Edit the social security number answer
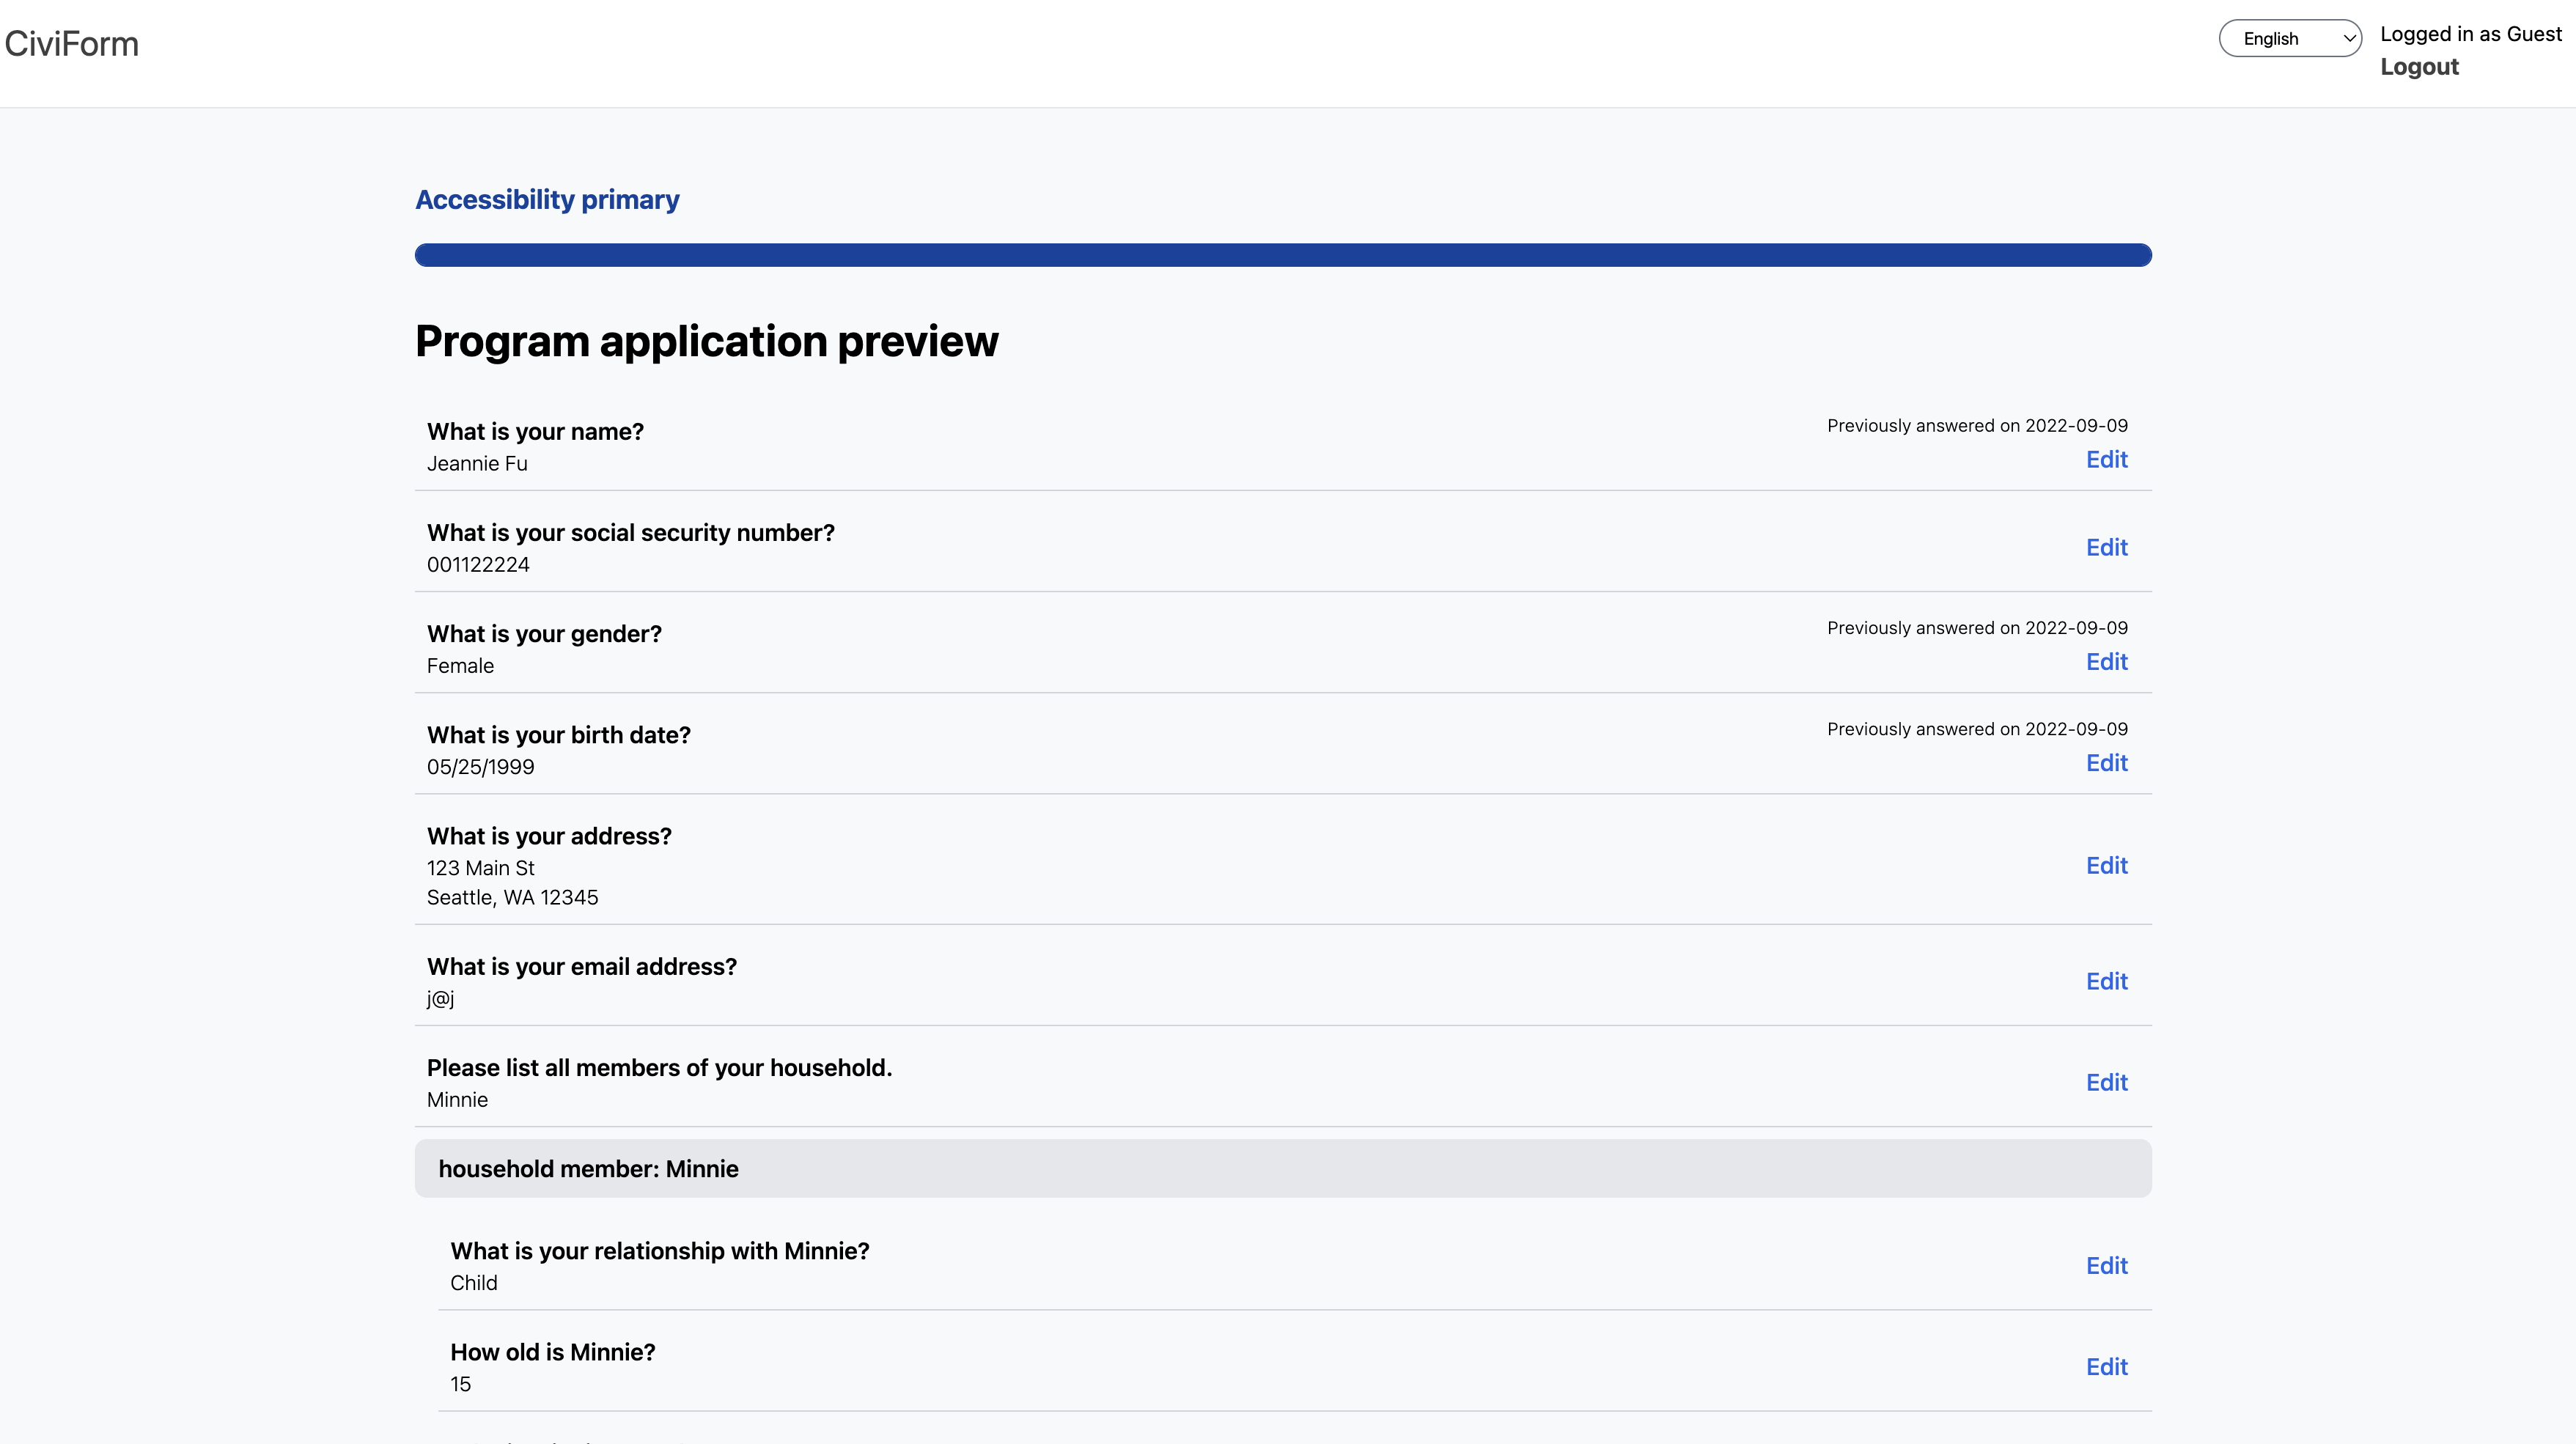The image size is (2576, 1444). [x=2107, y=547]
